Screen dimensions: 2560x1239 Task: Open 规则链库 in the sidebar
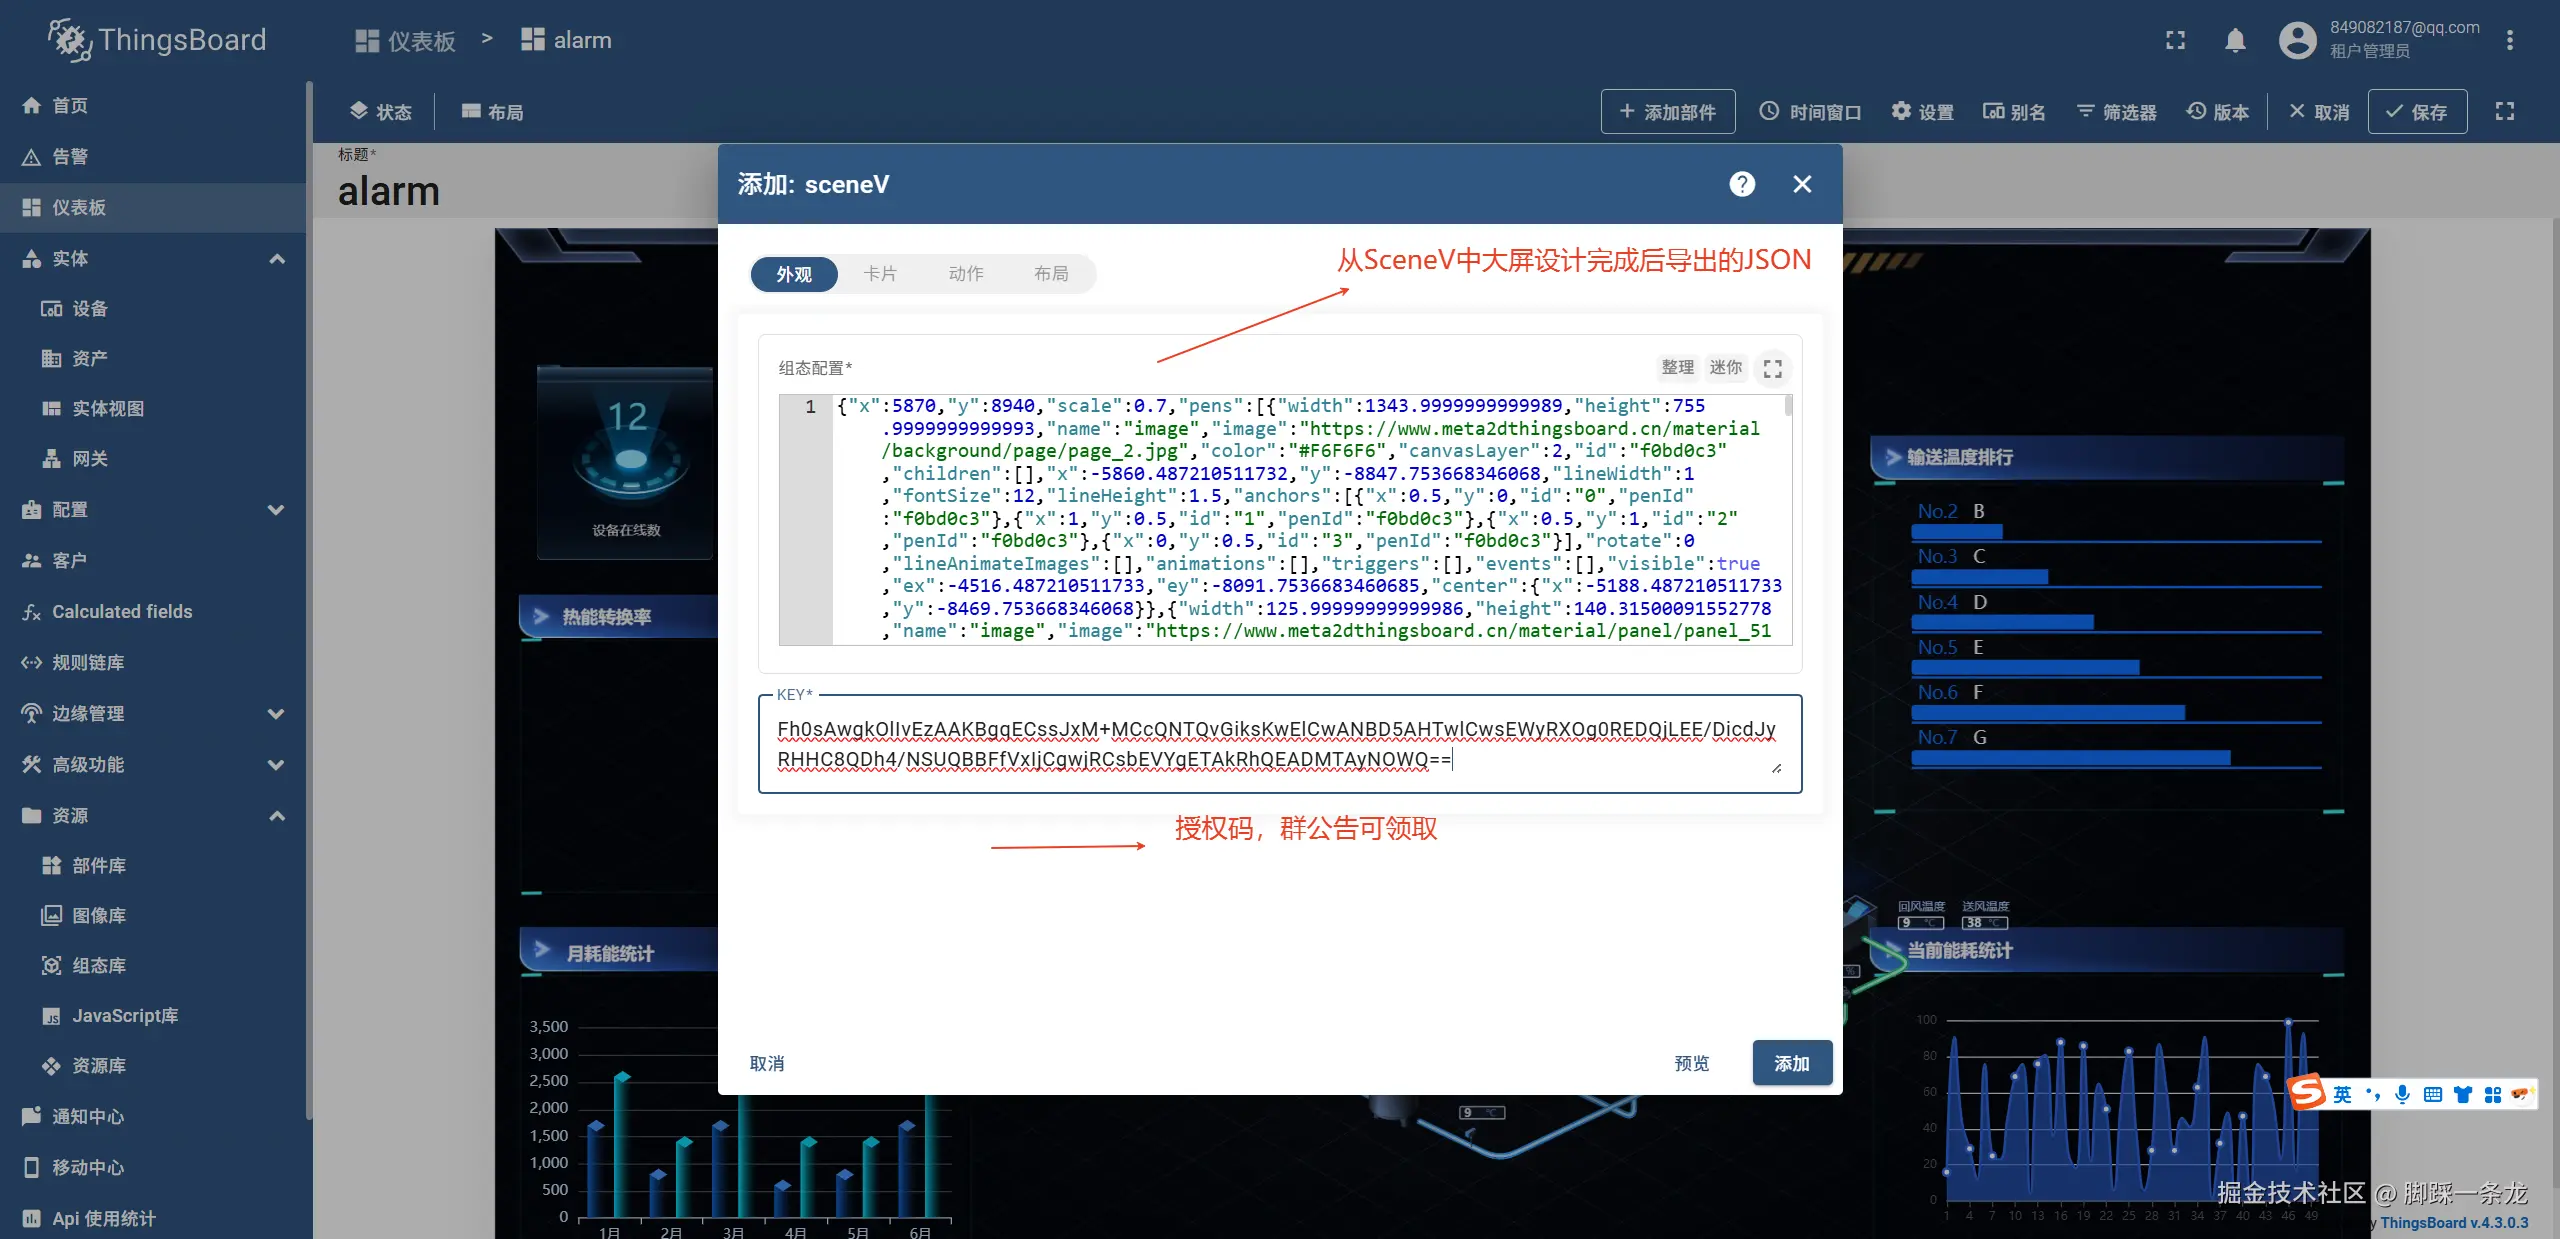[x=88, y=663]
